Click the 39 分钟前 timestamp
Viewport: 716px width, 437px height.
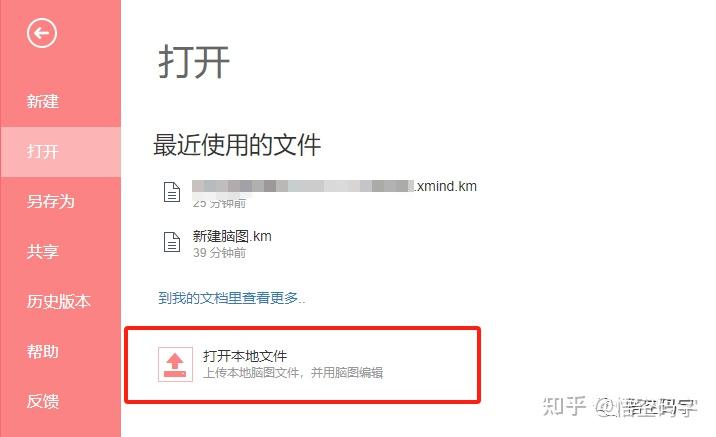coord(219,253)
